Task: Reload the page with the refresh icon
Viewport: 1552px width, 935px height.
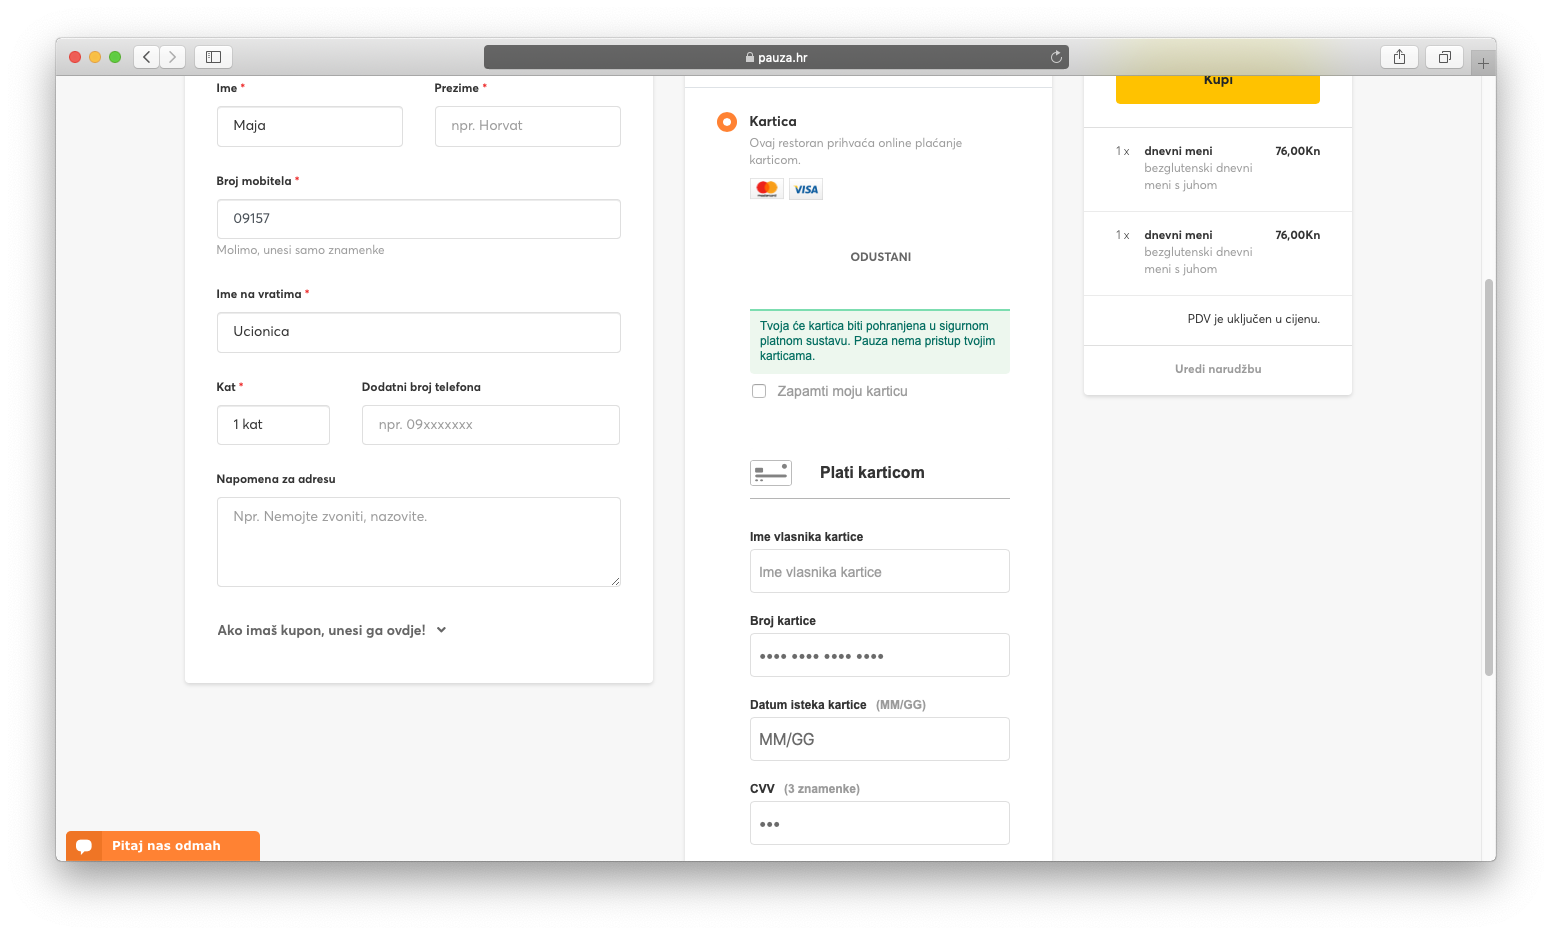Action: pyautogui.click(x=1056, y=57)
